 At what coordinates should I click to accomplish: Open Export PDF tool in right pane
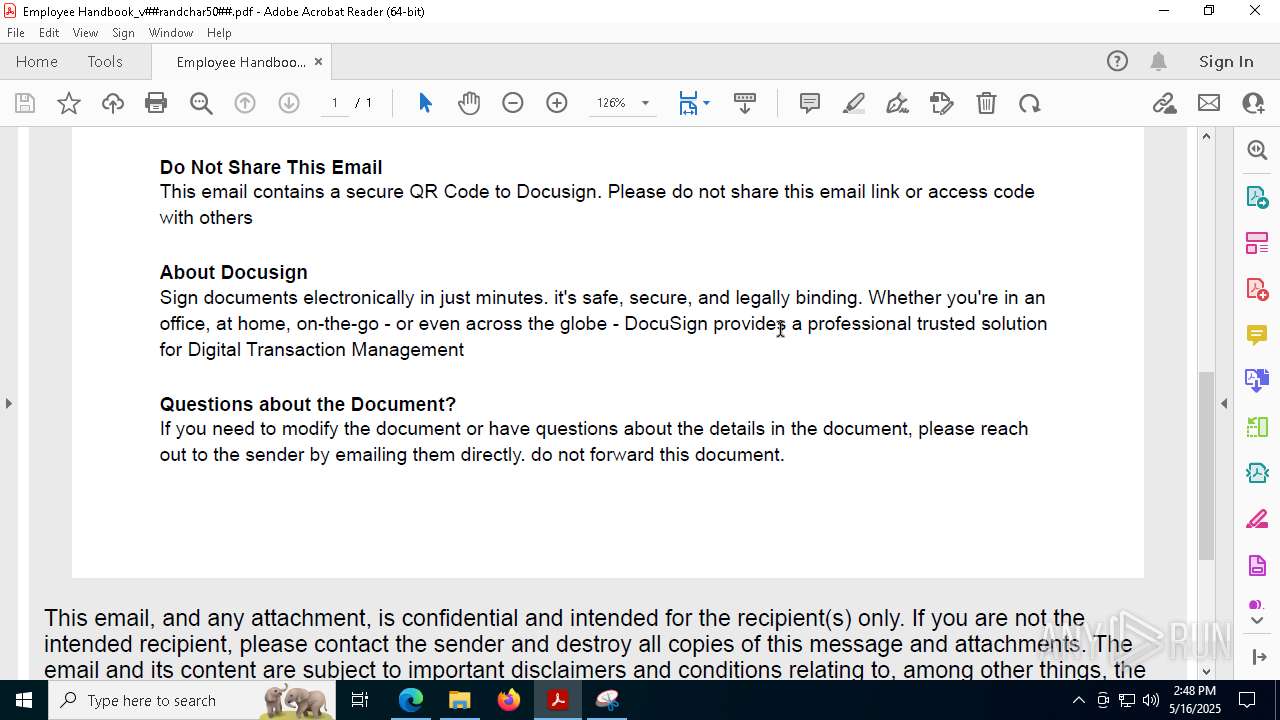pos(1257,197)
